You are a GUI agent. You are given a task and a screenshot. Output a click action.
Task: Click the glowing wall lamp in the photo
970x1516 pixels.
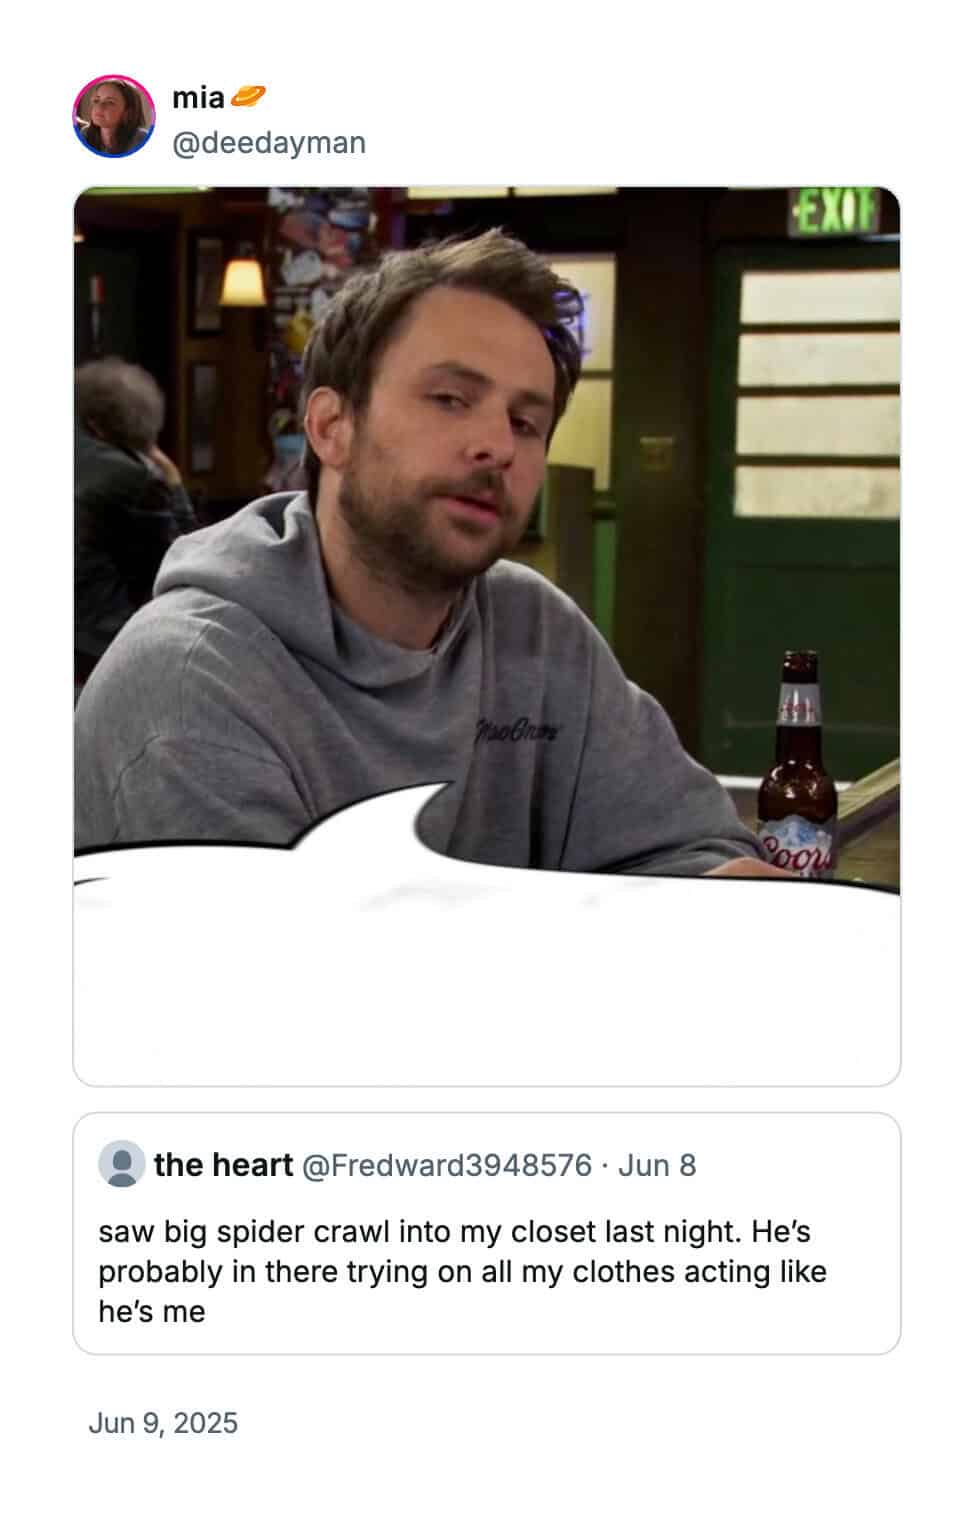pyautogui.click(x=243, y=281)
